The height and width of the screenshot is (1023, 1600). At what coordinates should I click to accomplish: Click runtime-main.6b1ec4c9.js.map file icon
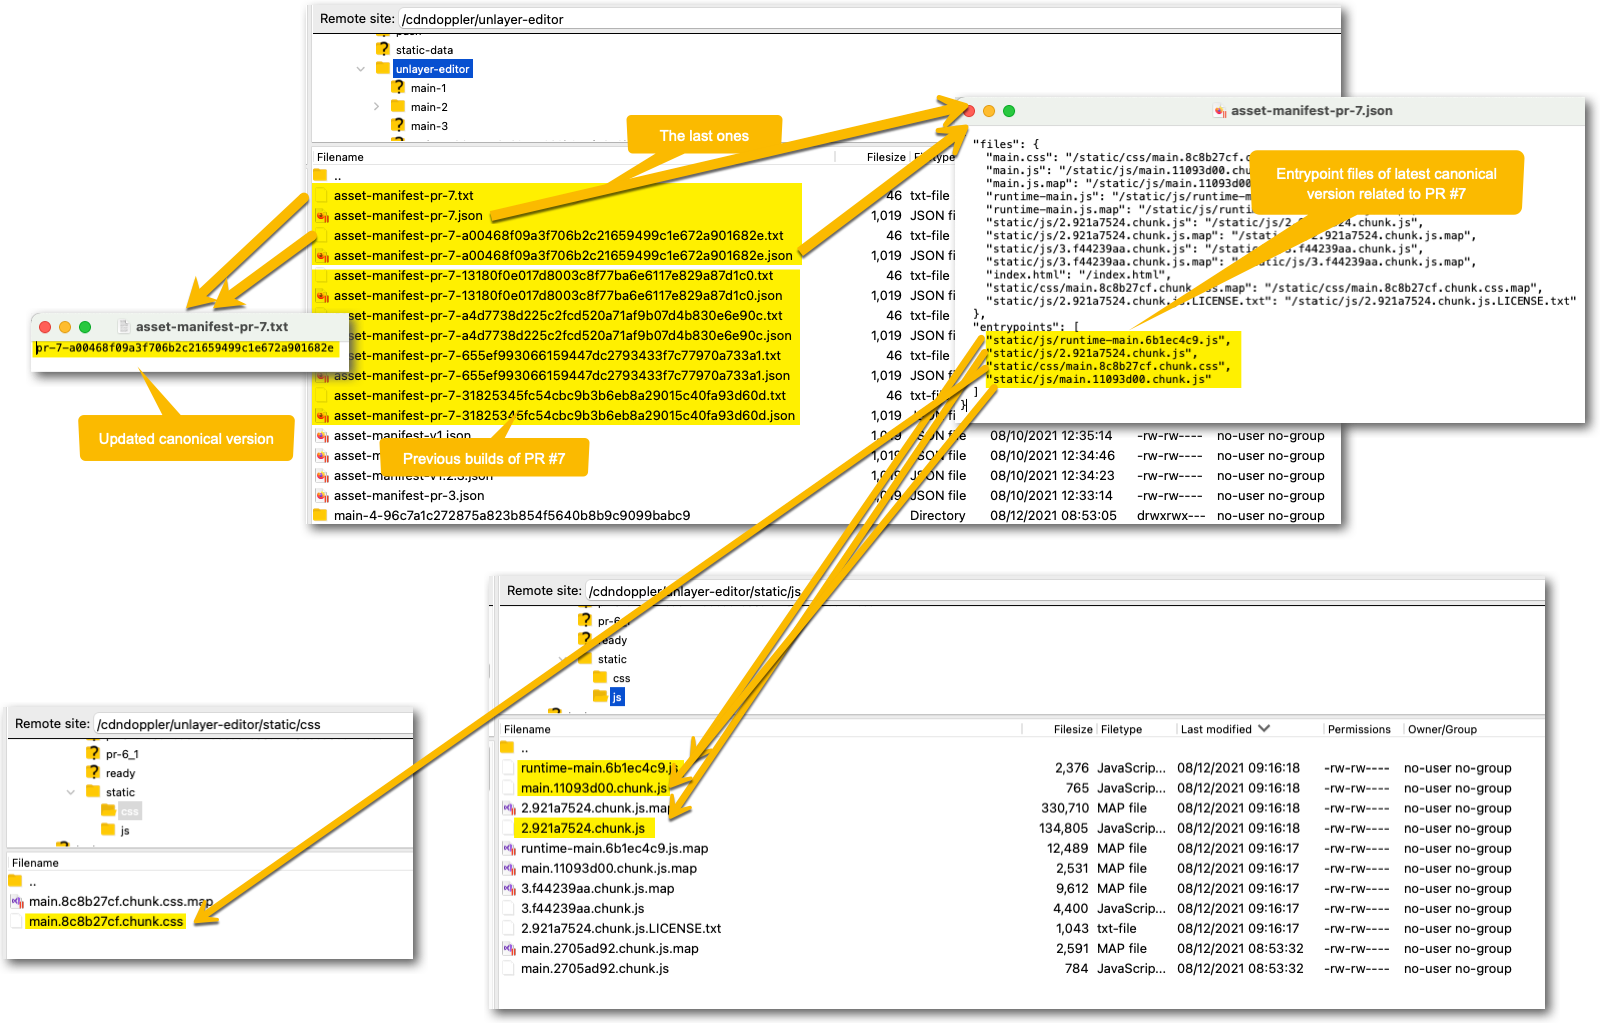pos(509,848)
